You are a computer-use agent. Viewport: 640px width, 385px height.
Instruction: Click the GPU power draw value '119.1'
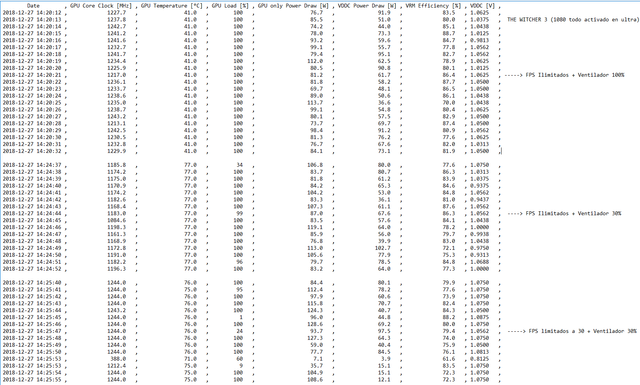[315, 227]
